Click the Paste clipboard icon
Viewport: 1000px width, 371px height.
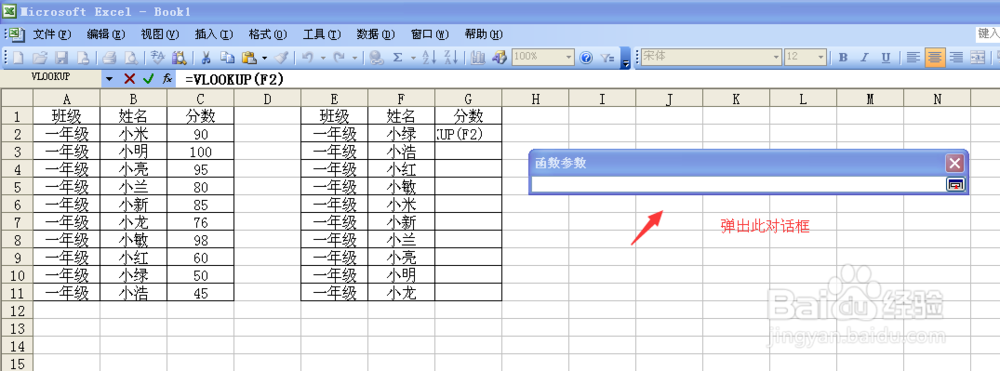click(x=249, y=57)
